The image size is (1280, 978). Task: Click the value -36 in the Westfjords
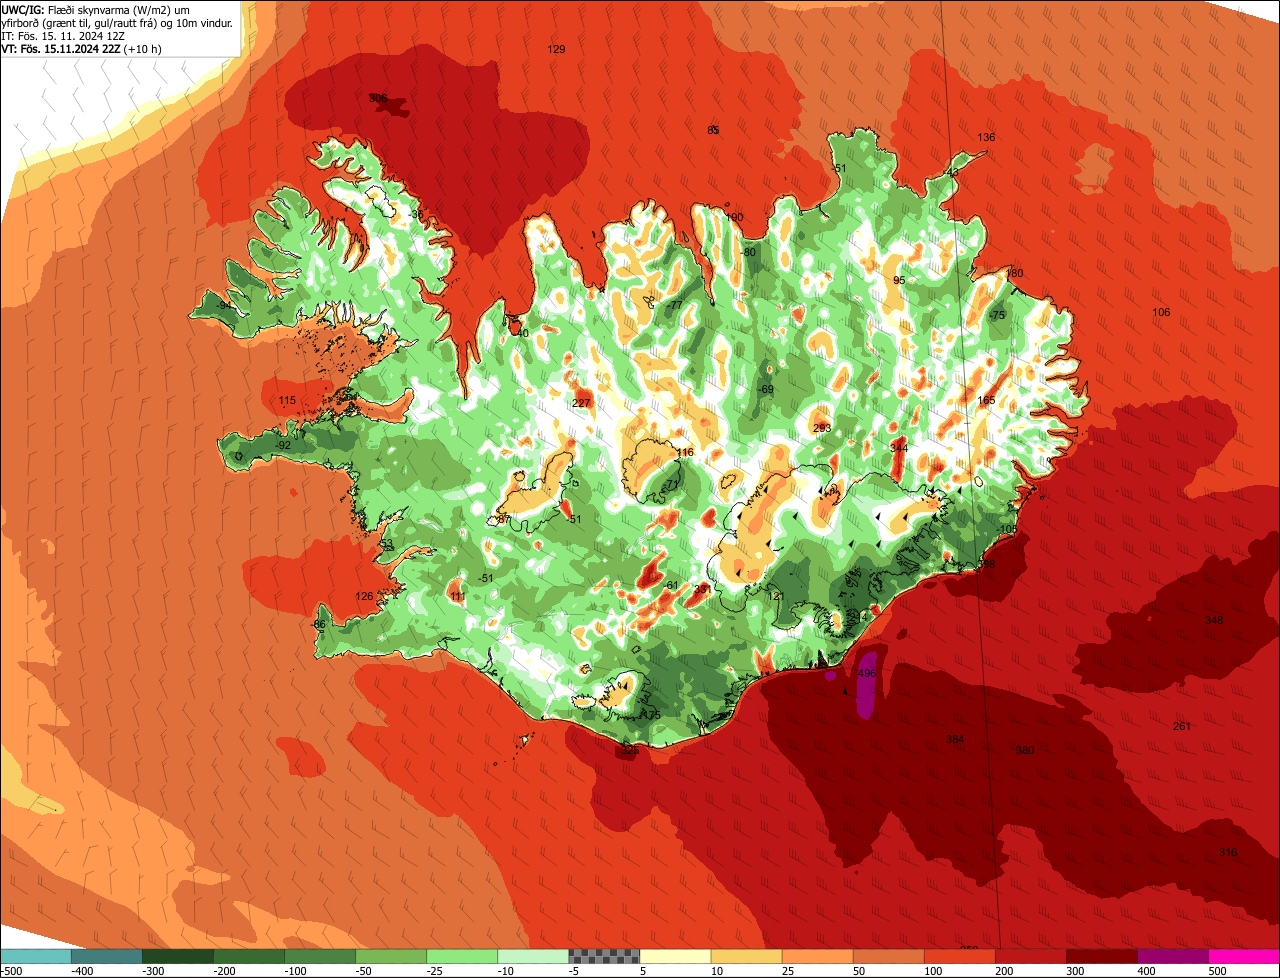416,213
